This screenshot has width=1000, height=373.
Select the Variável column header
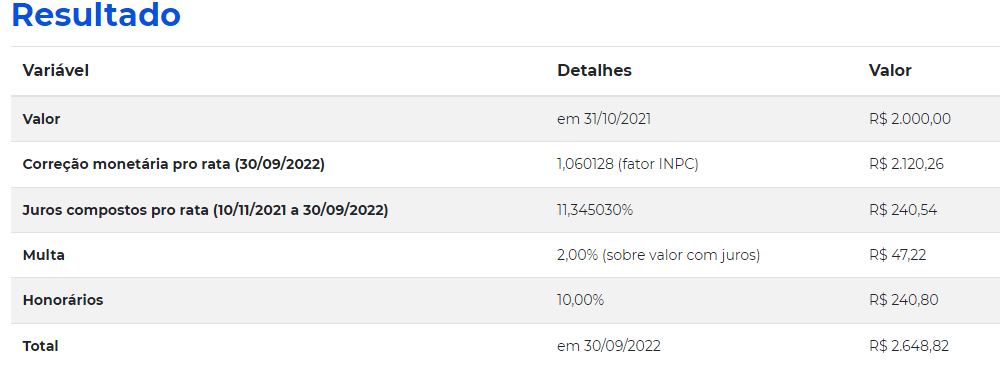[55, 71]
